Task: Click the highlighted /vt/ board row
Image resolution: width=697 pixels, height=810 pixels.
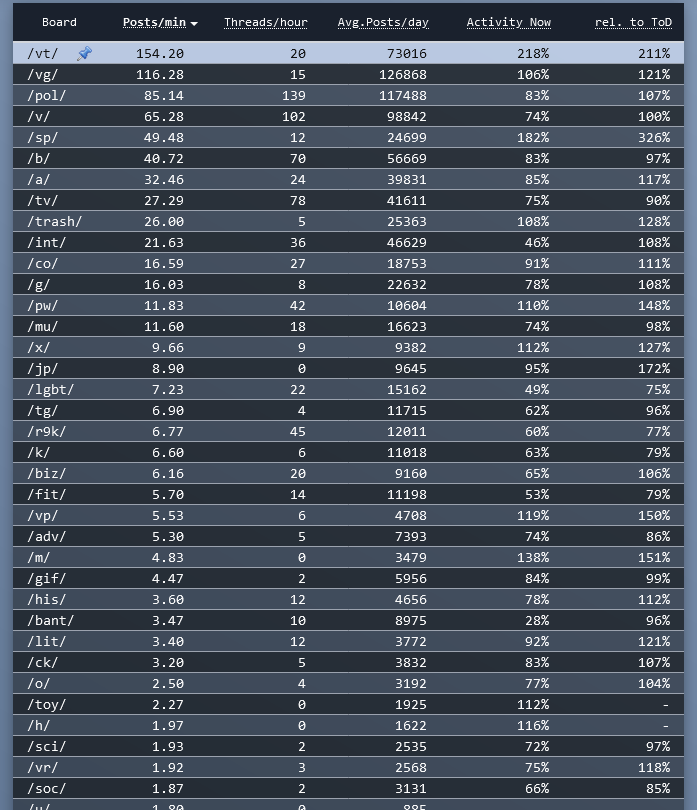Action: tap(348, 53)
